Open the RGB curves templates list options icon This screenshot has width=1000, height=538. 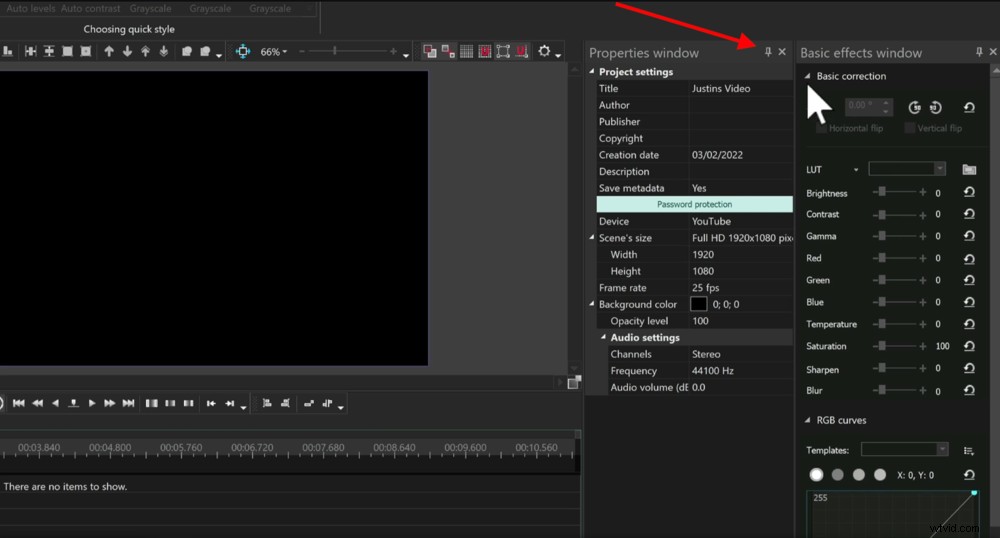pyautogui.click(x=969, y=450)
